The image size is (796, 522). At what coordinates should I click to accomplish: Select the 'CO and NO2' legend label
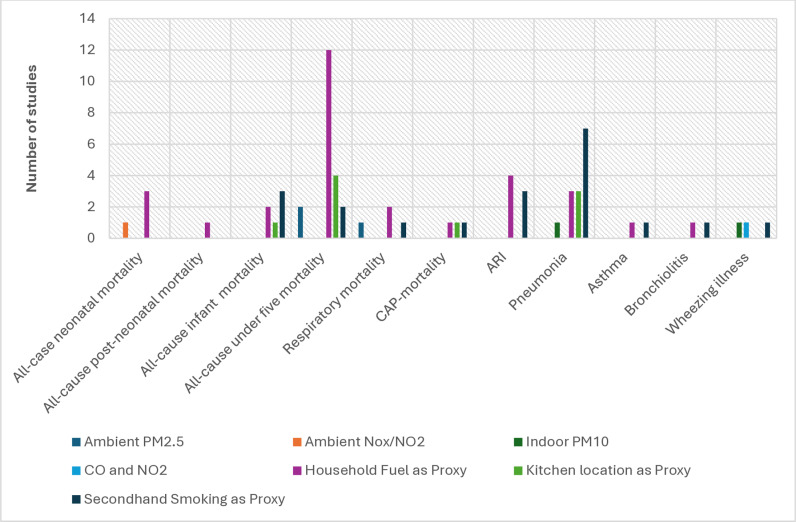[x=125, y=470]
